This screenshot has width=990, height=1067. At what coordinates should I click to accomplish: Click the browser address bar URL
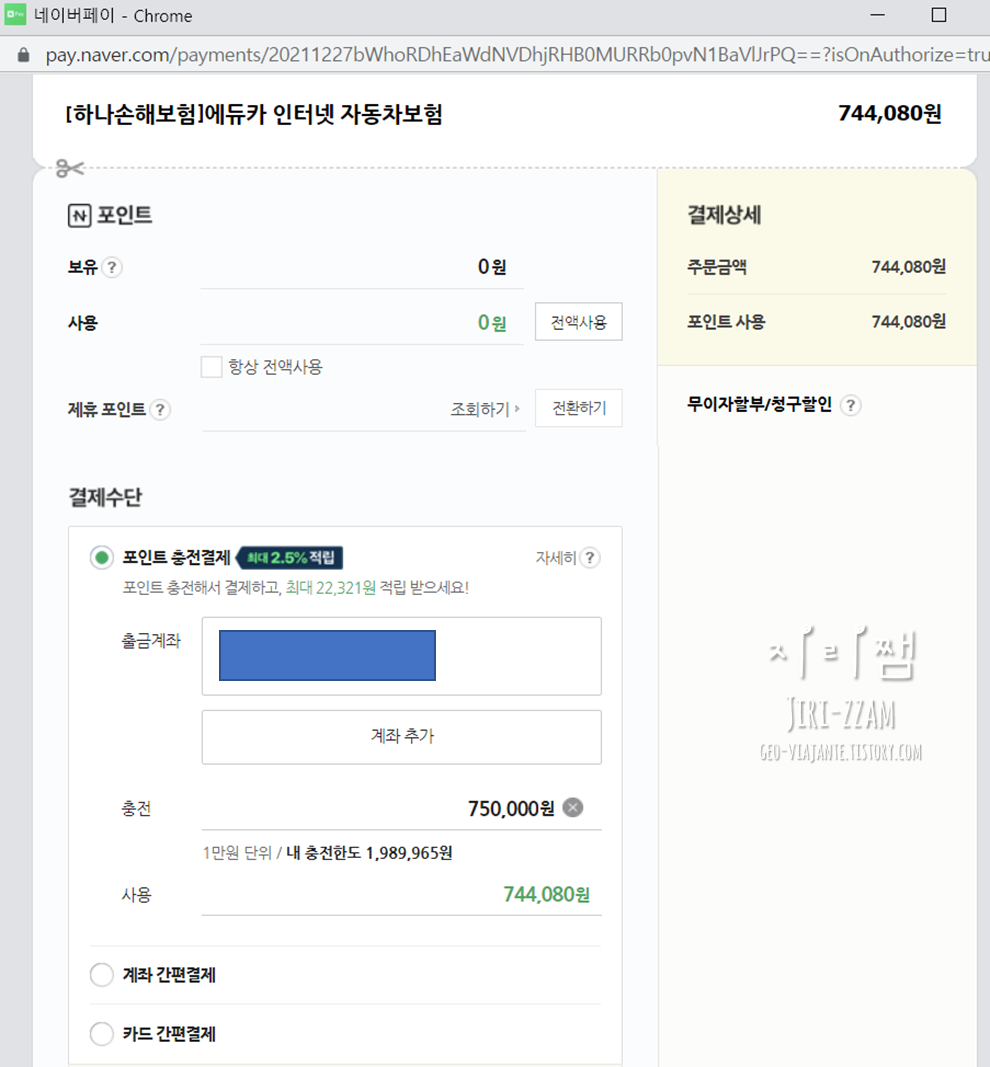517,55
